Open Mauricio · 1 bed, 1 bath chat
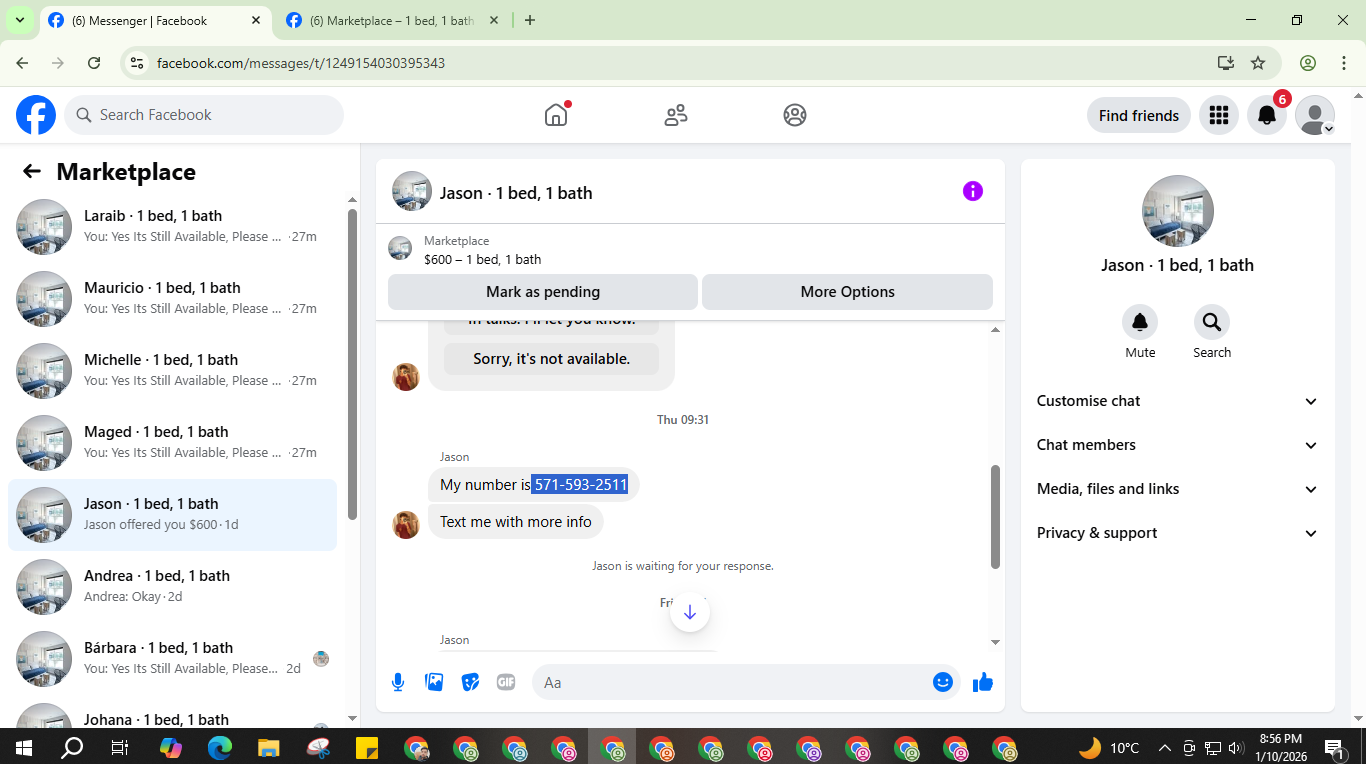The image size is (1366, 764). click(172, 299)
